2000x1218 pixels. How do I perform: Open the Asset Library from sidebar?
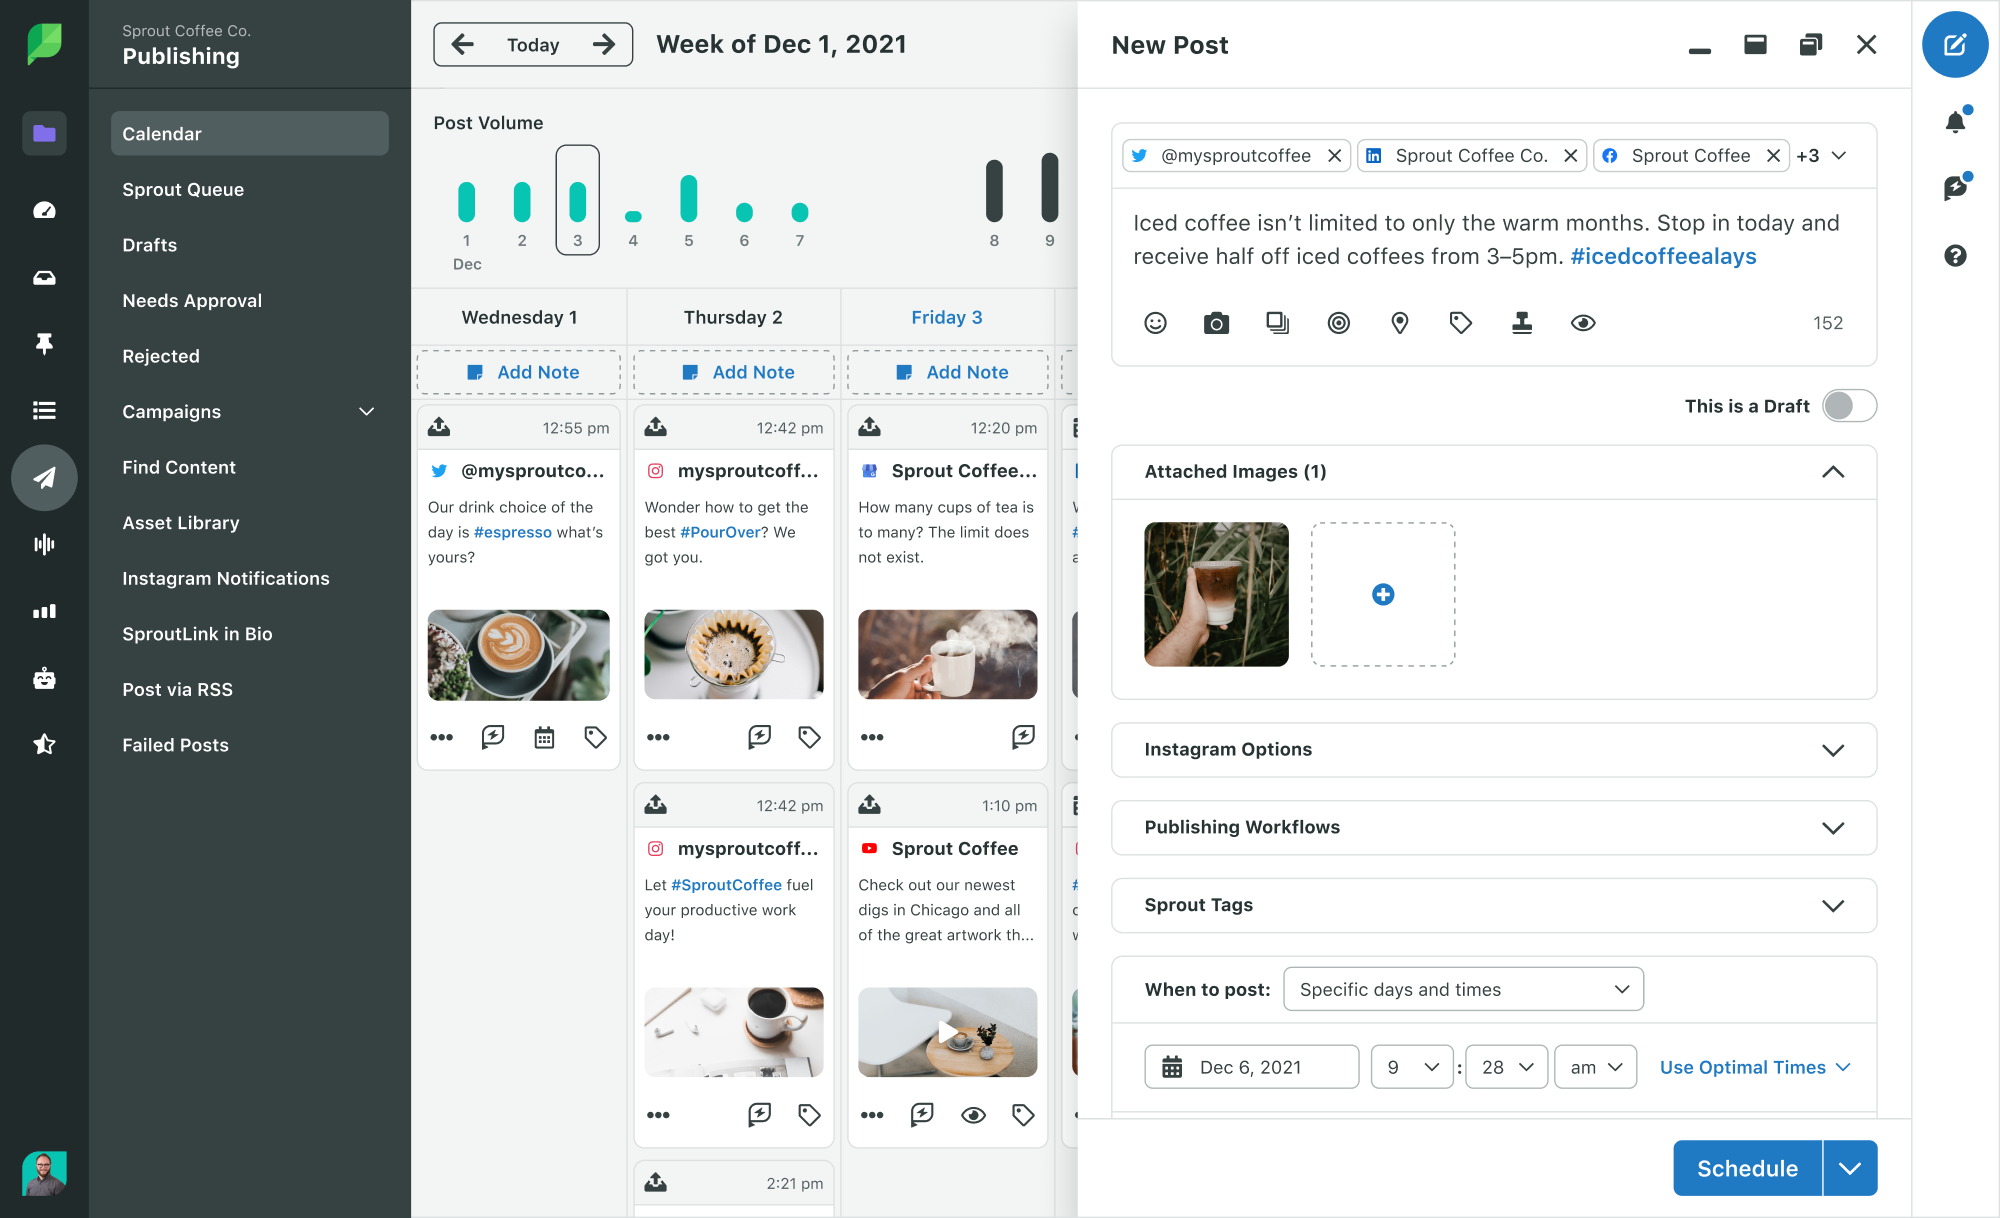click(x=180, y=521)
